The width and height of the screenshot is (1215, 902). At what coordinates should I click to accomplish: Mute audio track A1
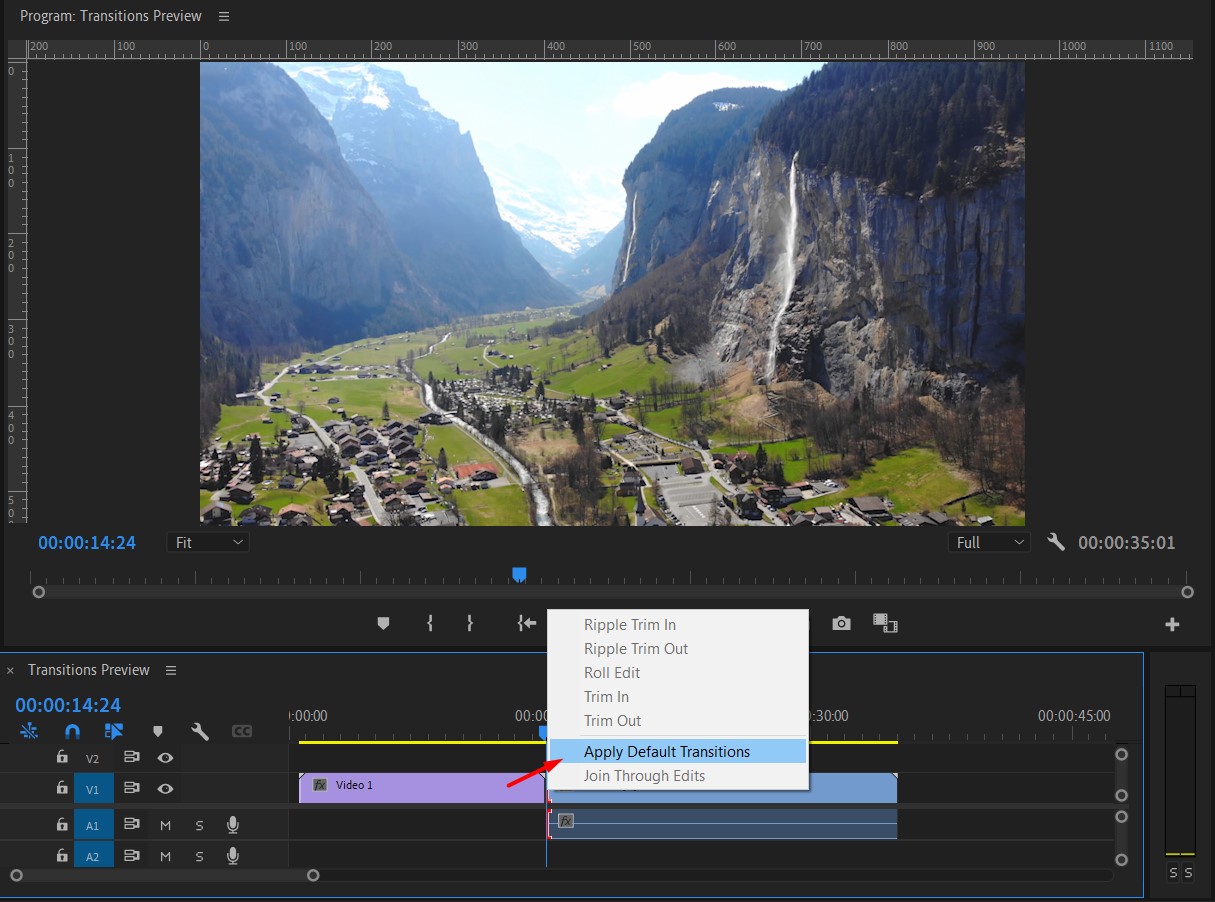(x=166, y=825)
